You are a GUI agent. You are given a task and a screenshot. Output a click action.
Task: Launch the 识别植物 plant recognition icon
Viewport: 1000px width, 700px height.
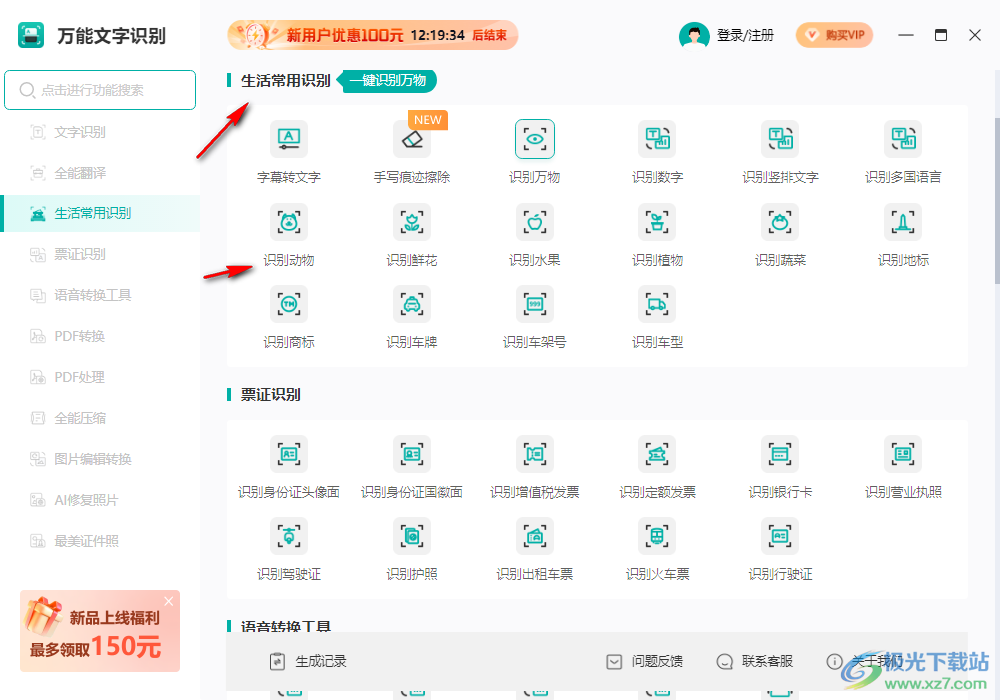pyautogui.click(x=658, y=222)
